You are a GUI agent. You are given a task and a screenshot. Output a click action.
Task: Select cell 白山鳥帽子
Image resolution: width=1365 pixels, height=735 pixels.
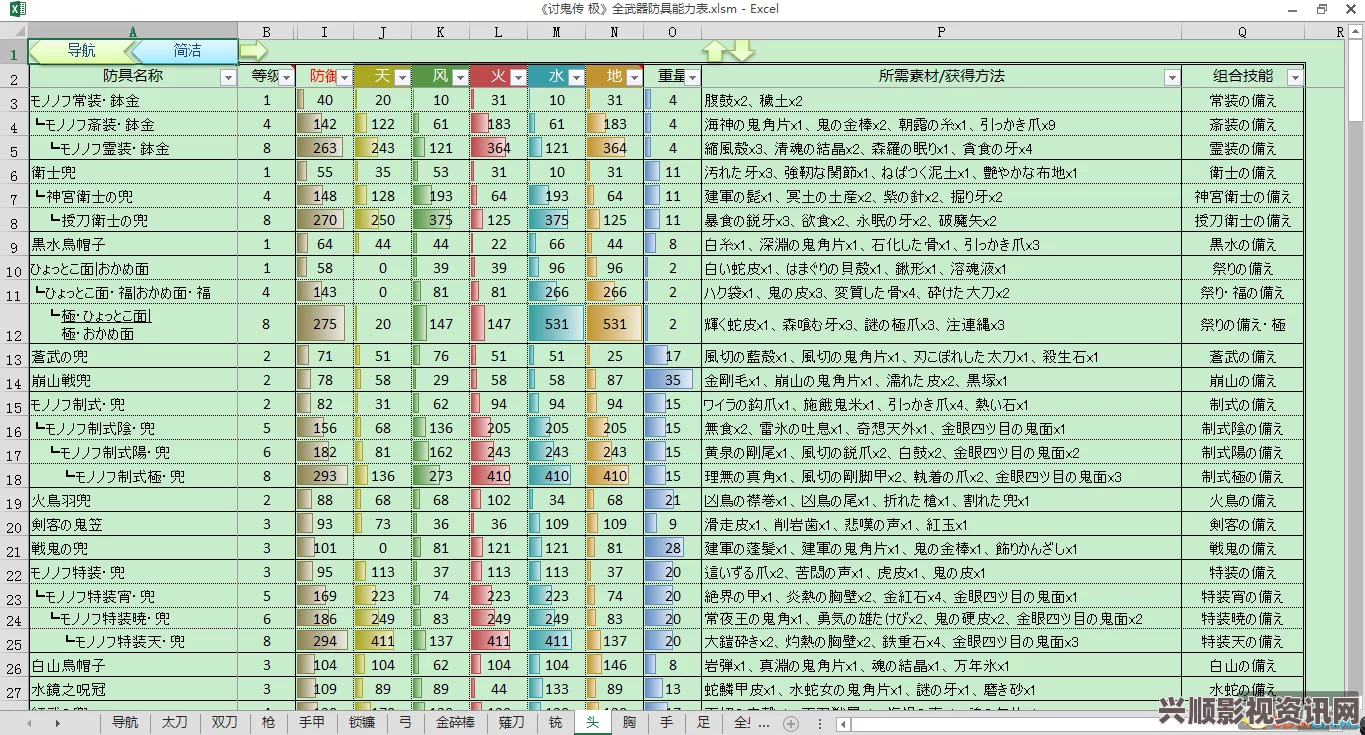point(133,664)
